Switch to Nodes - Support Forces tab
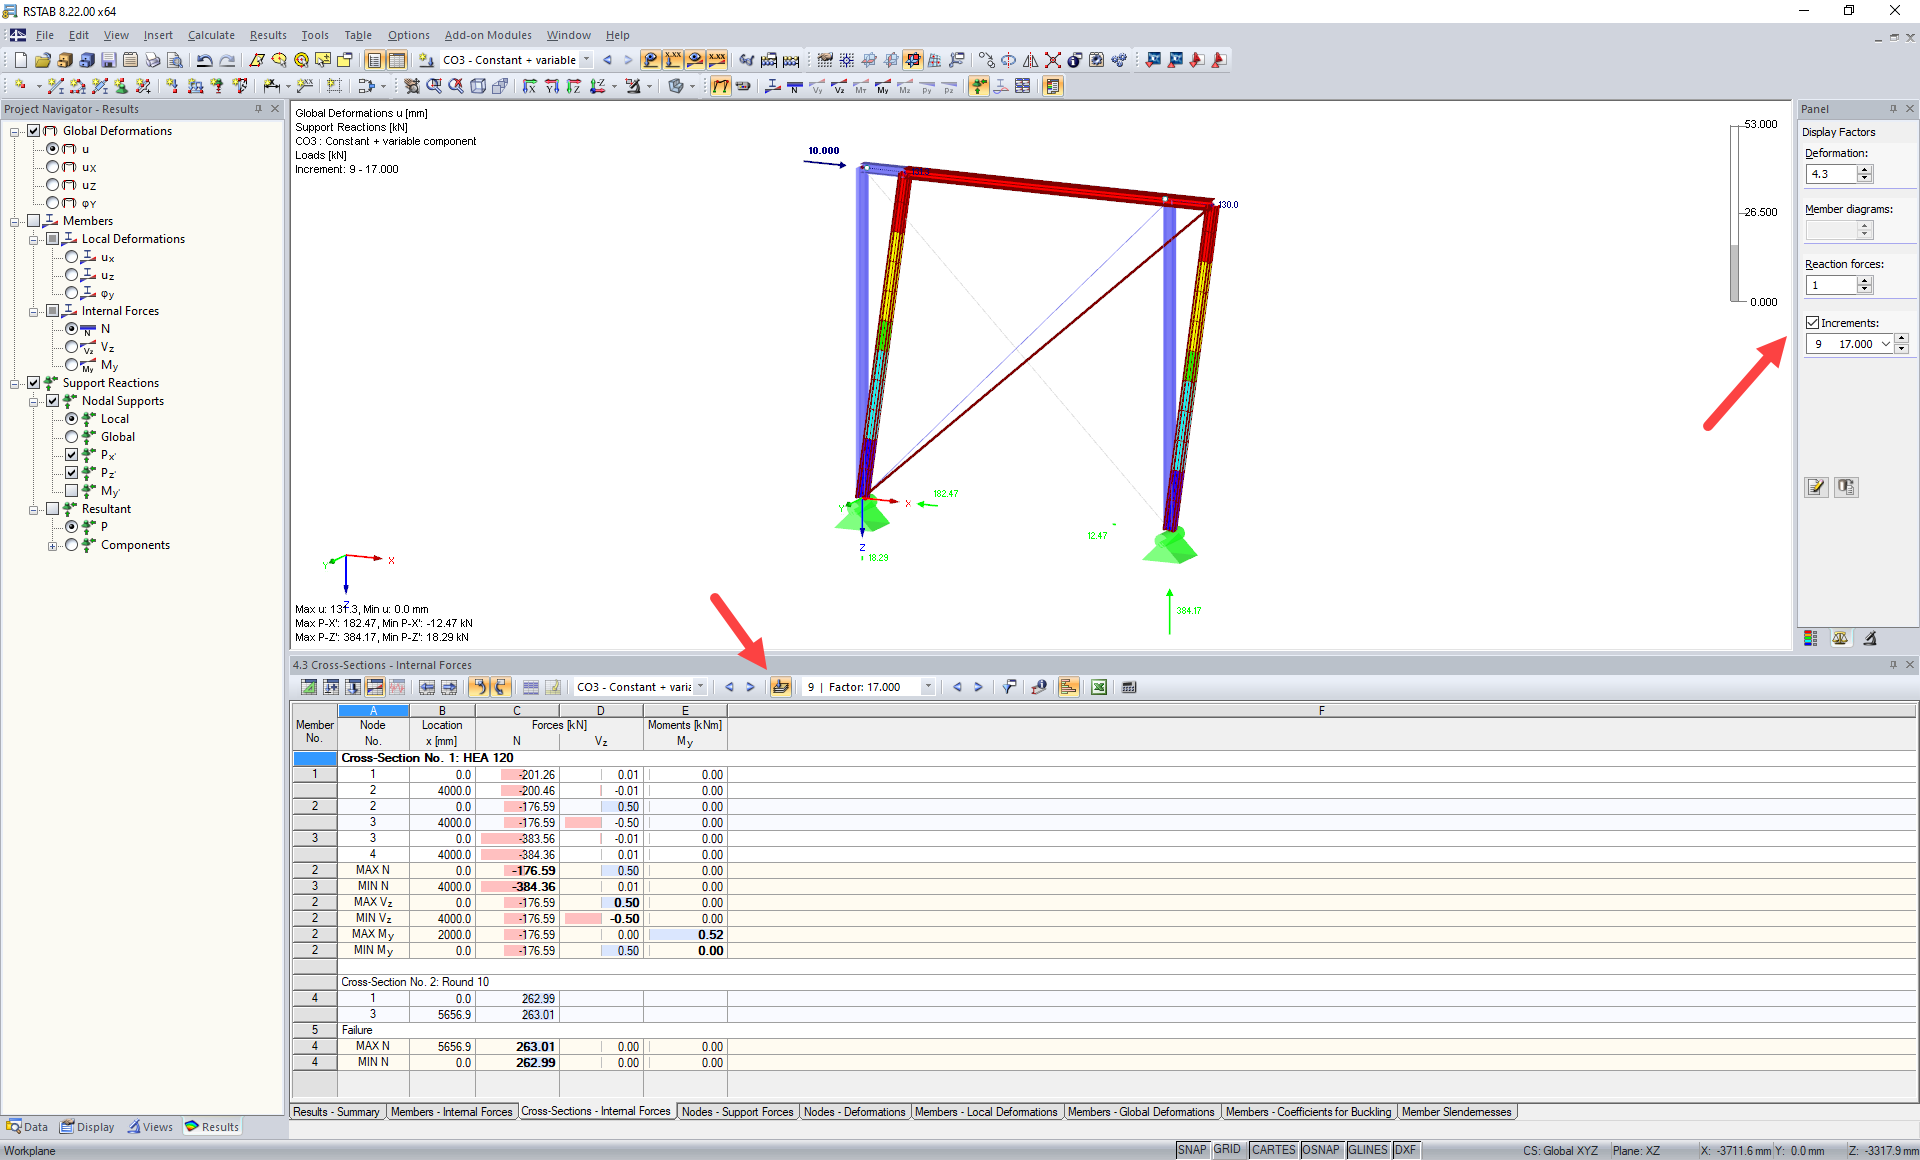The height and width of the screenshot is (1160, 1920). point(737,1112)
